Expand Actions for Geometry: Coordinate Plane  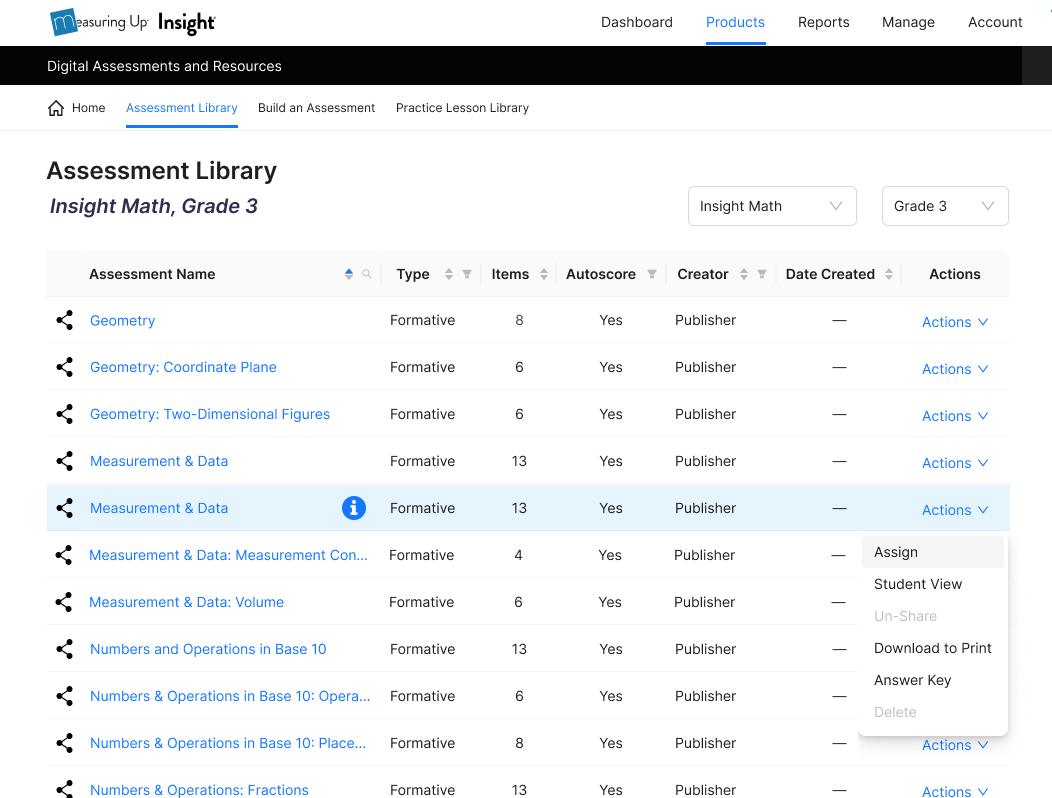tap(955, 369)
